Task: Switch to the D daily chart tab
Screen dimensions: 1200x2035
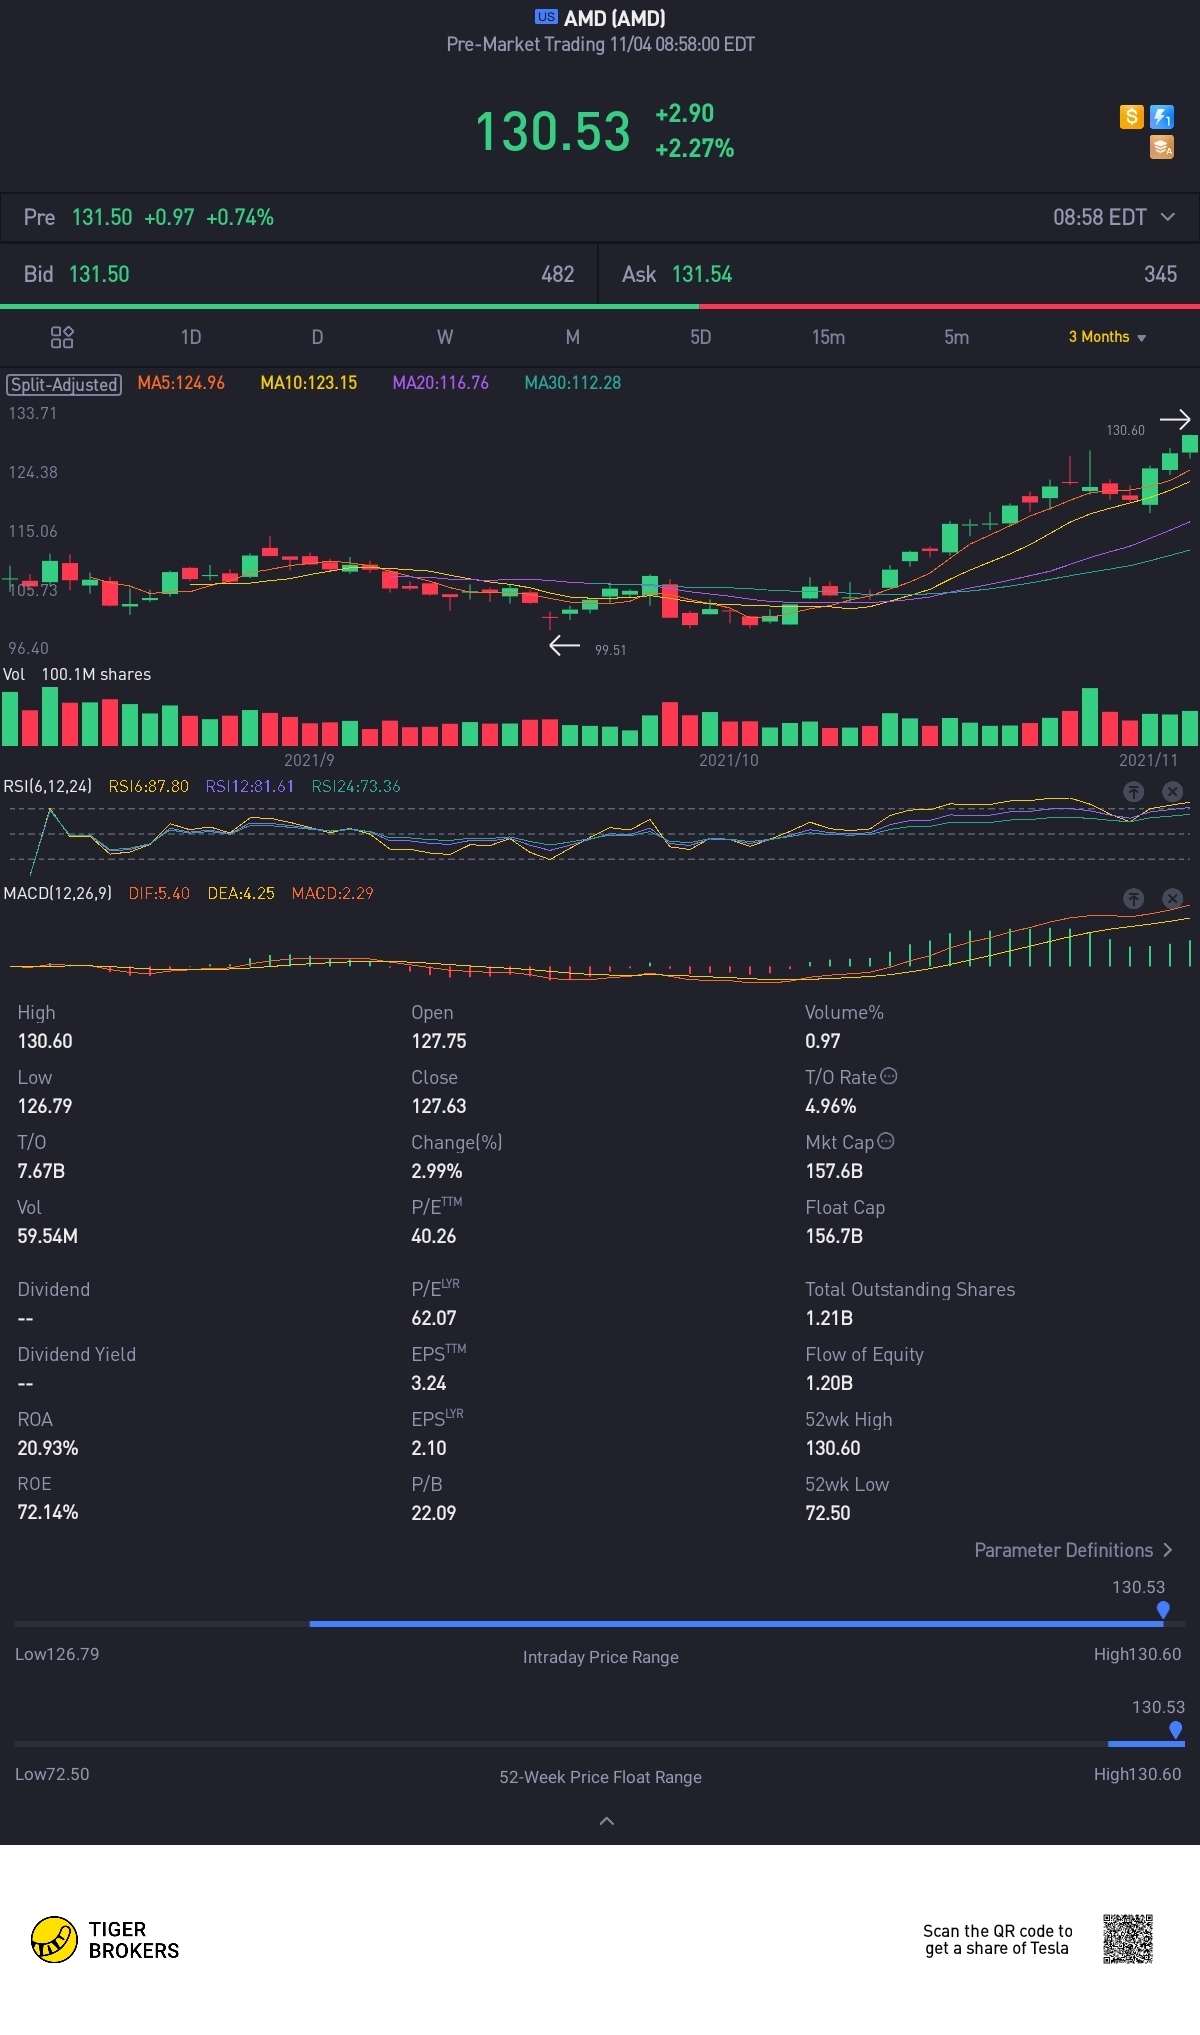Action: click(x=317, y=337)
